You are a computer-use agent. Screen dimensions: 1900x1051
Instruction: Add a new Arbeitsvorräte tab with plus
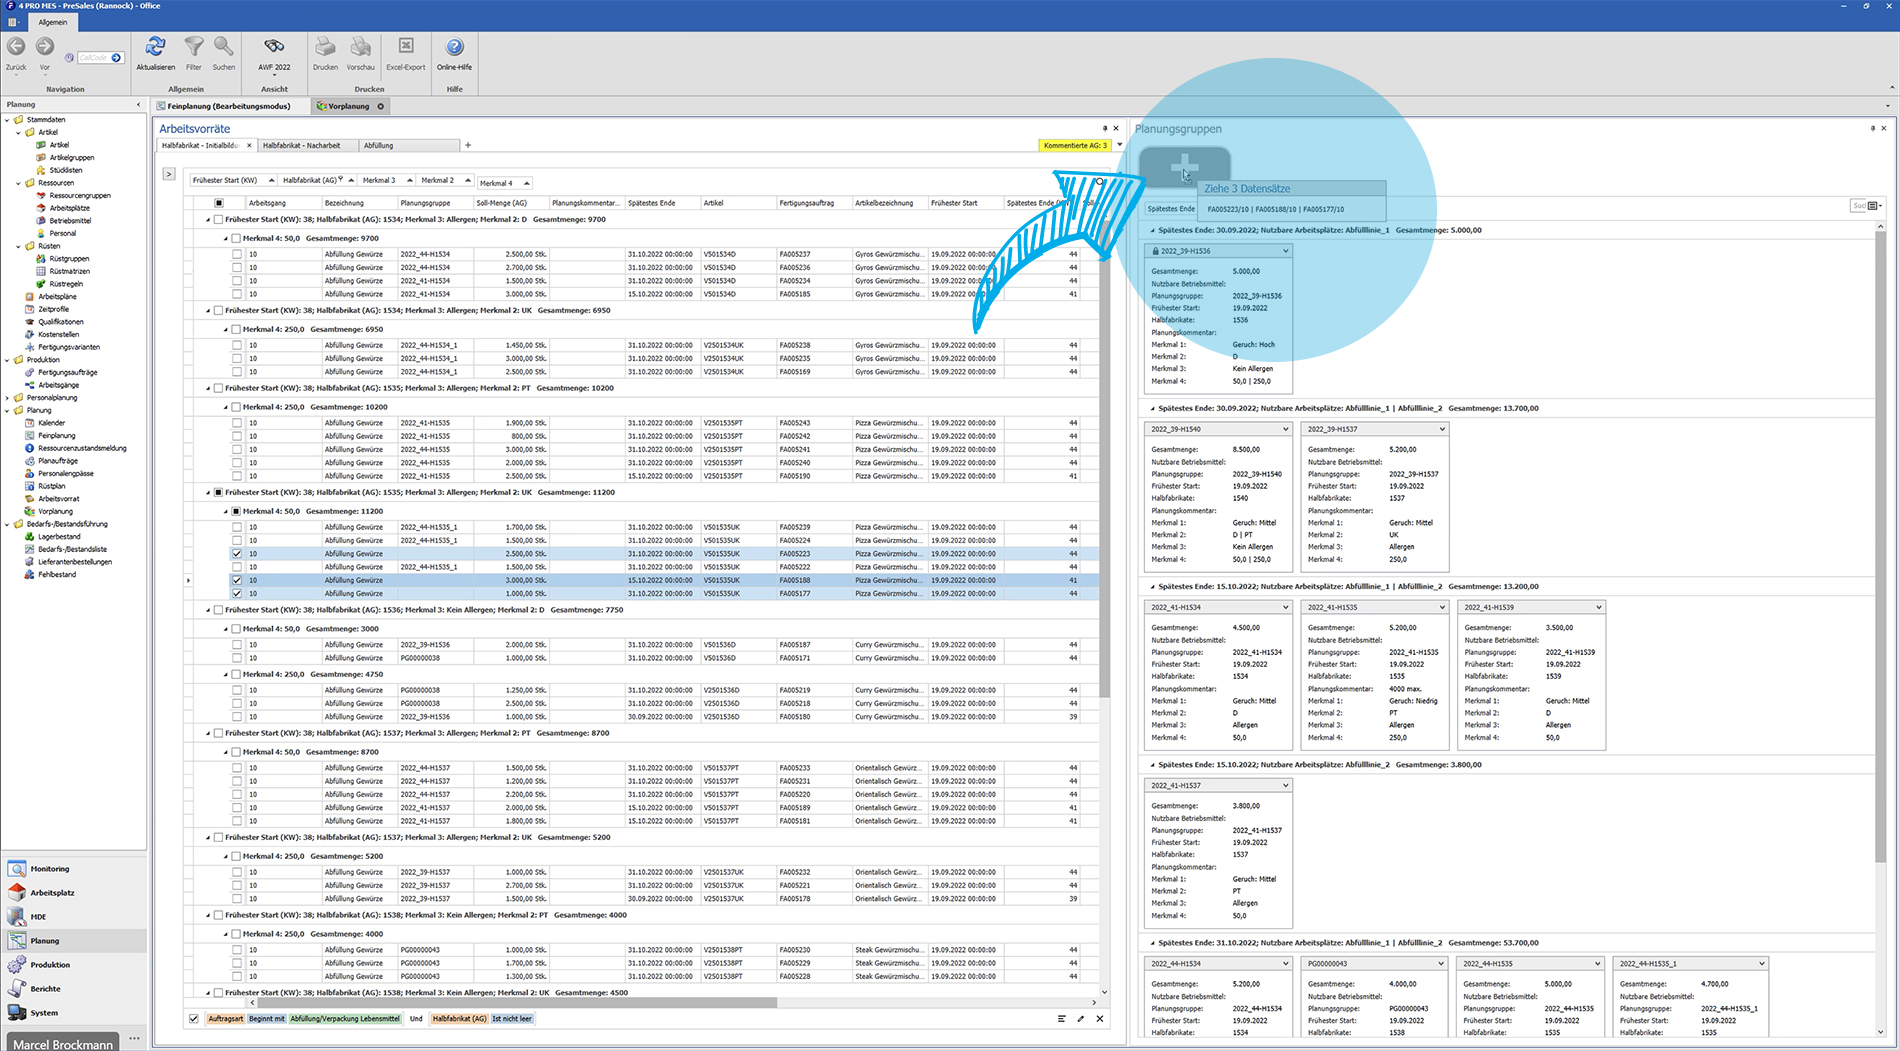[x=467, y=146]
